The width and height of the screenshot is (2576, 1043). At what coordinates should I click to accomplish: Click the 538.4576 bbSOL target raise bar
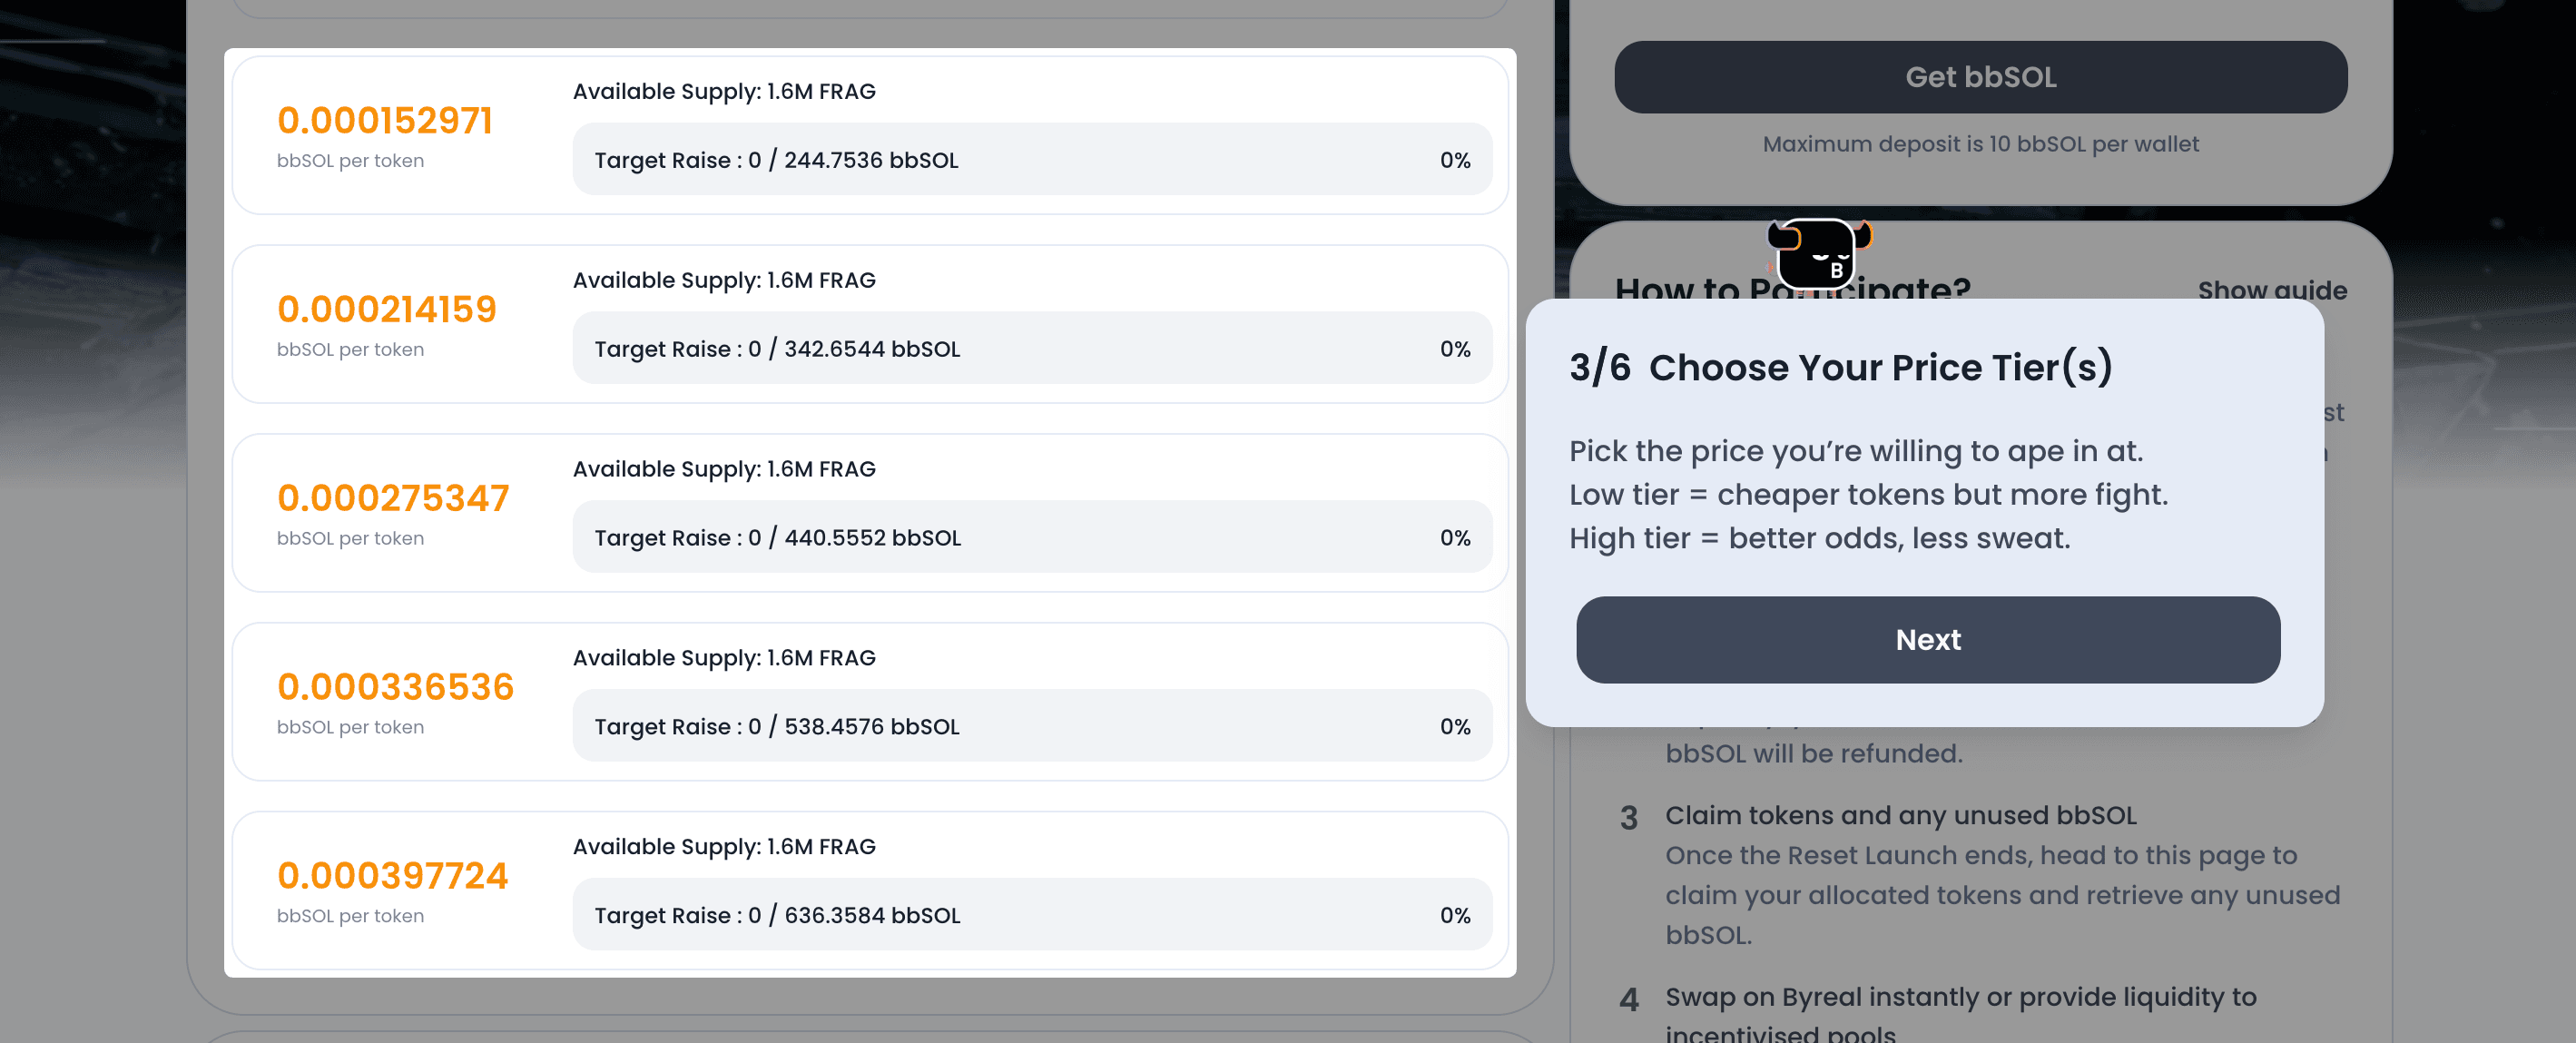1032,726
